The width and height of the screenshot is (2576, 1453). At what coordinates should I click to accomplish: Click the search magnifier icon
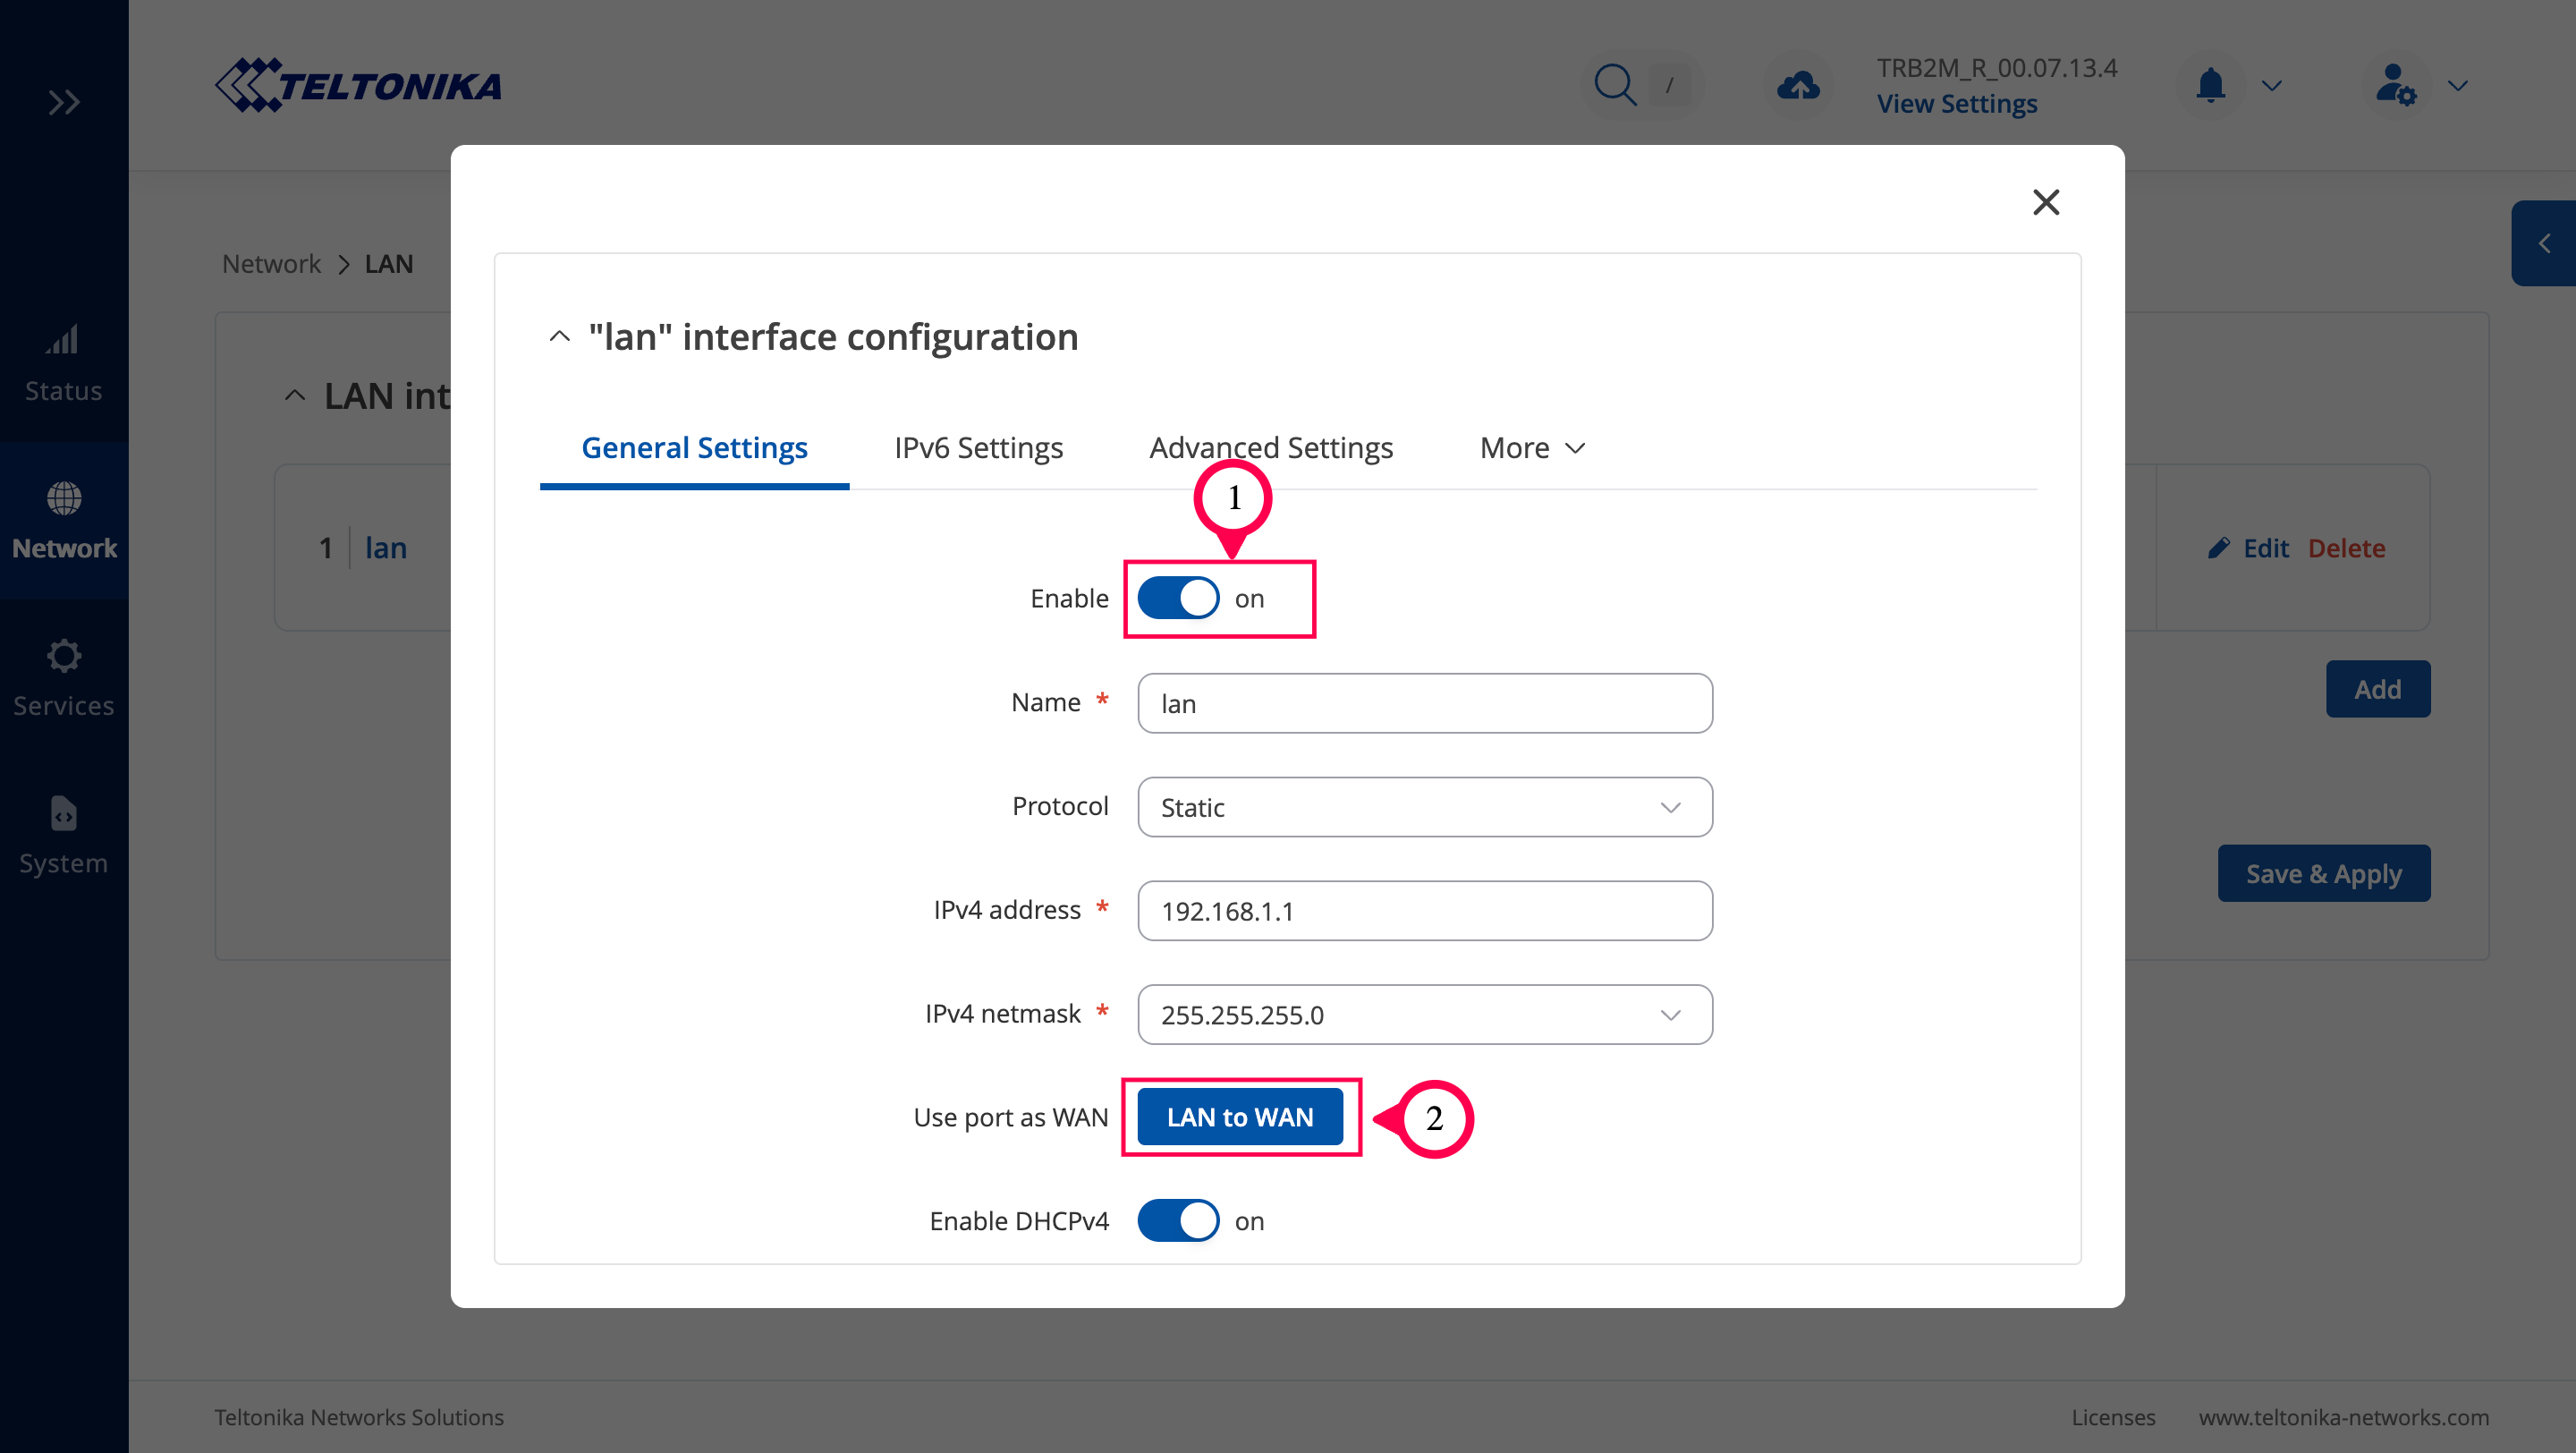1614,85
